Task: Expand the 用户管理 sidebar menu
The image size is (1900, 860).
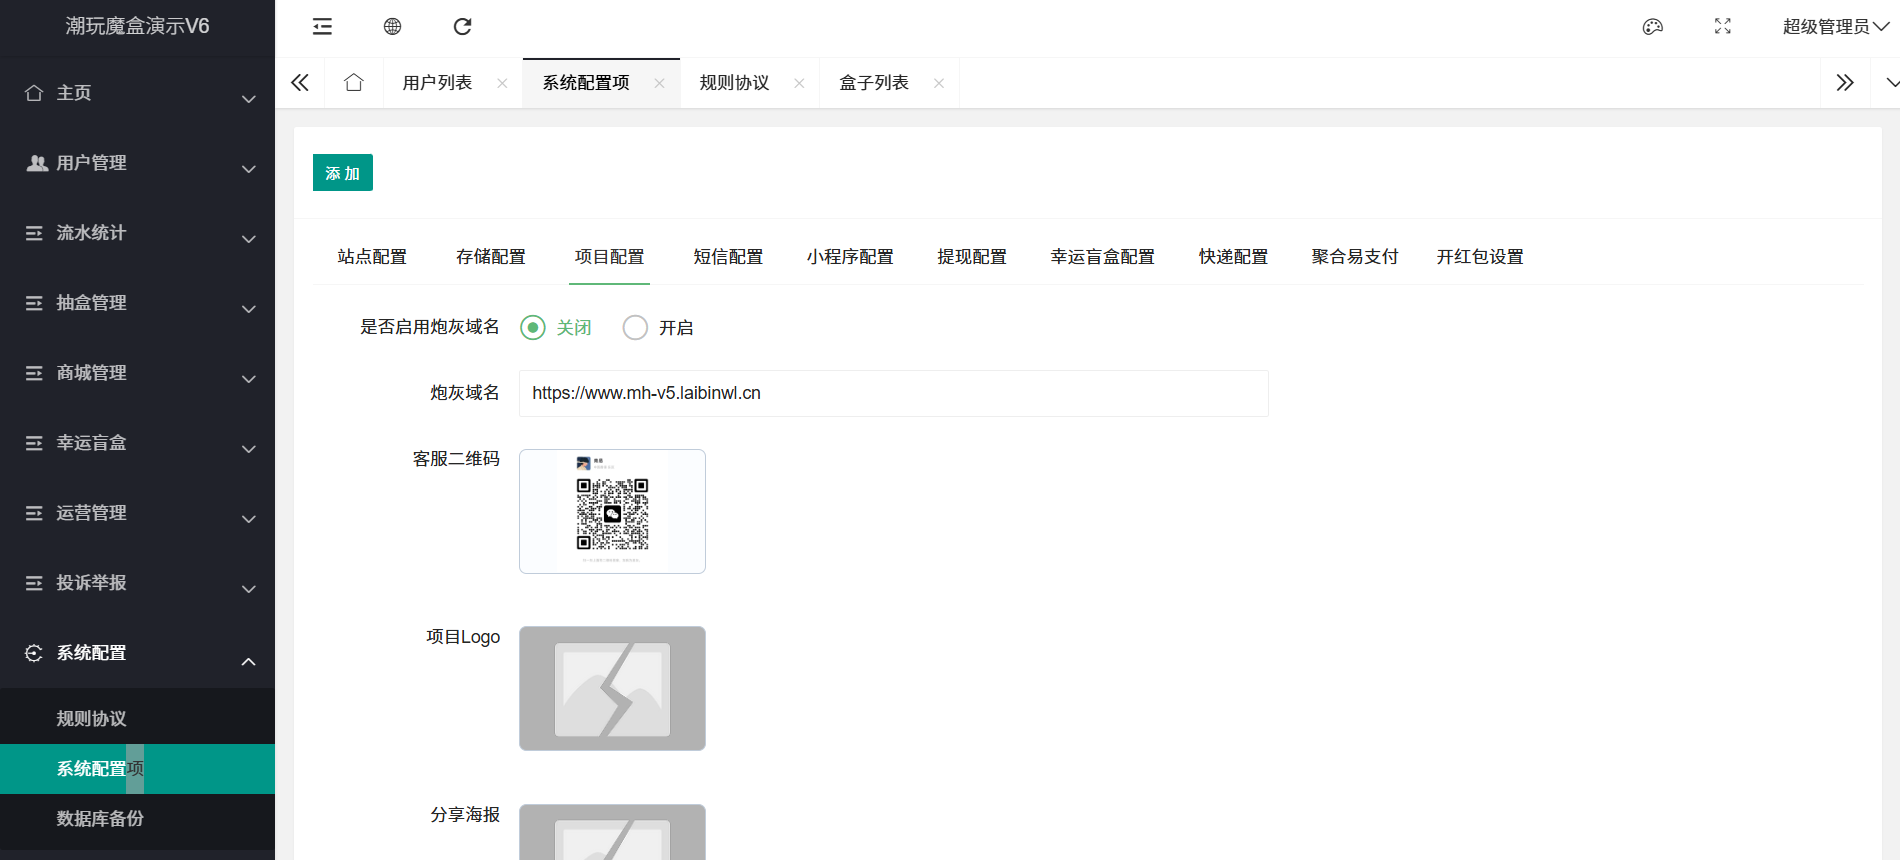Action: 137,163
